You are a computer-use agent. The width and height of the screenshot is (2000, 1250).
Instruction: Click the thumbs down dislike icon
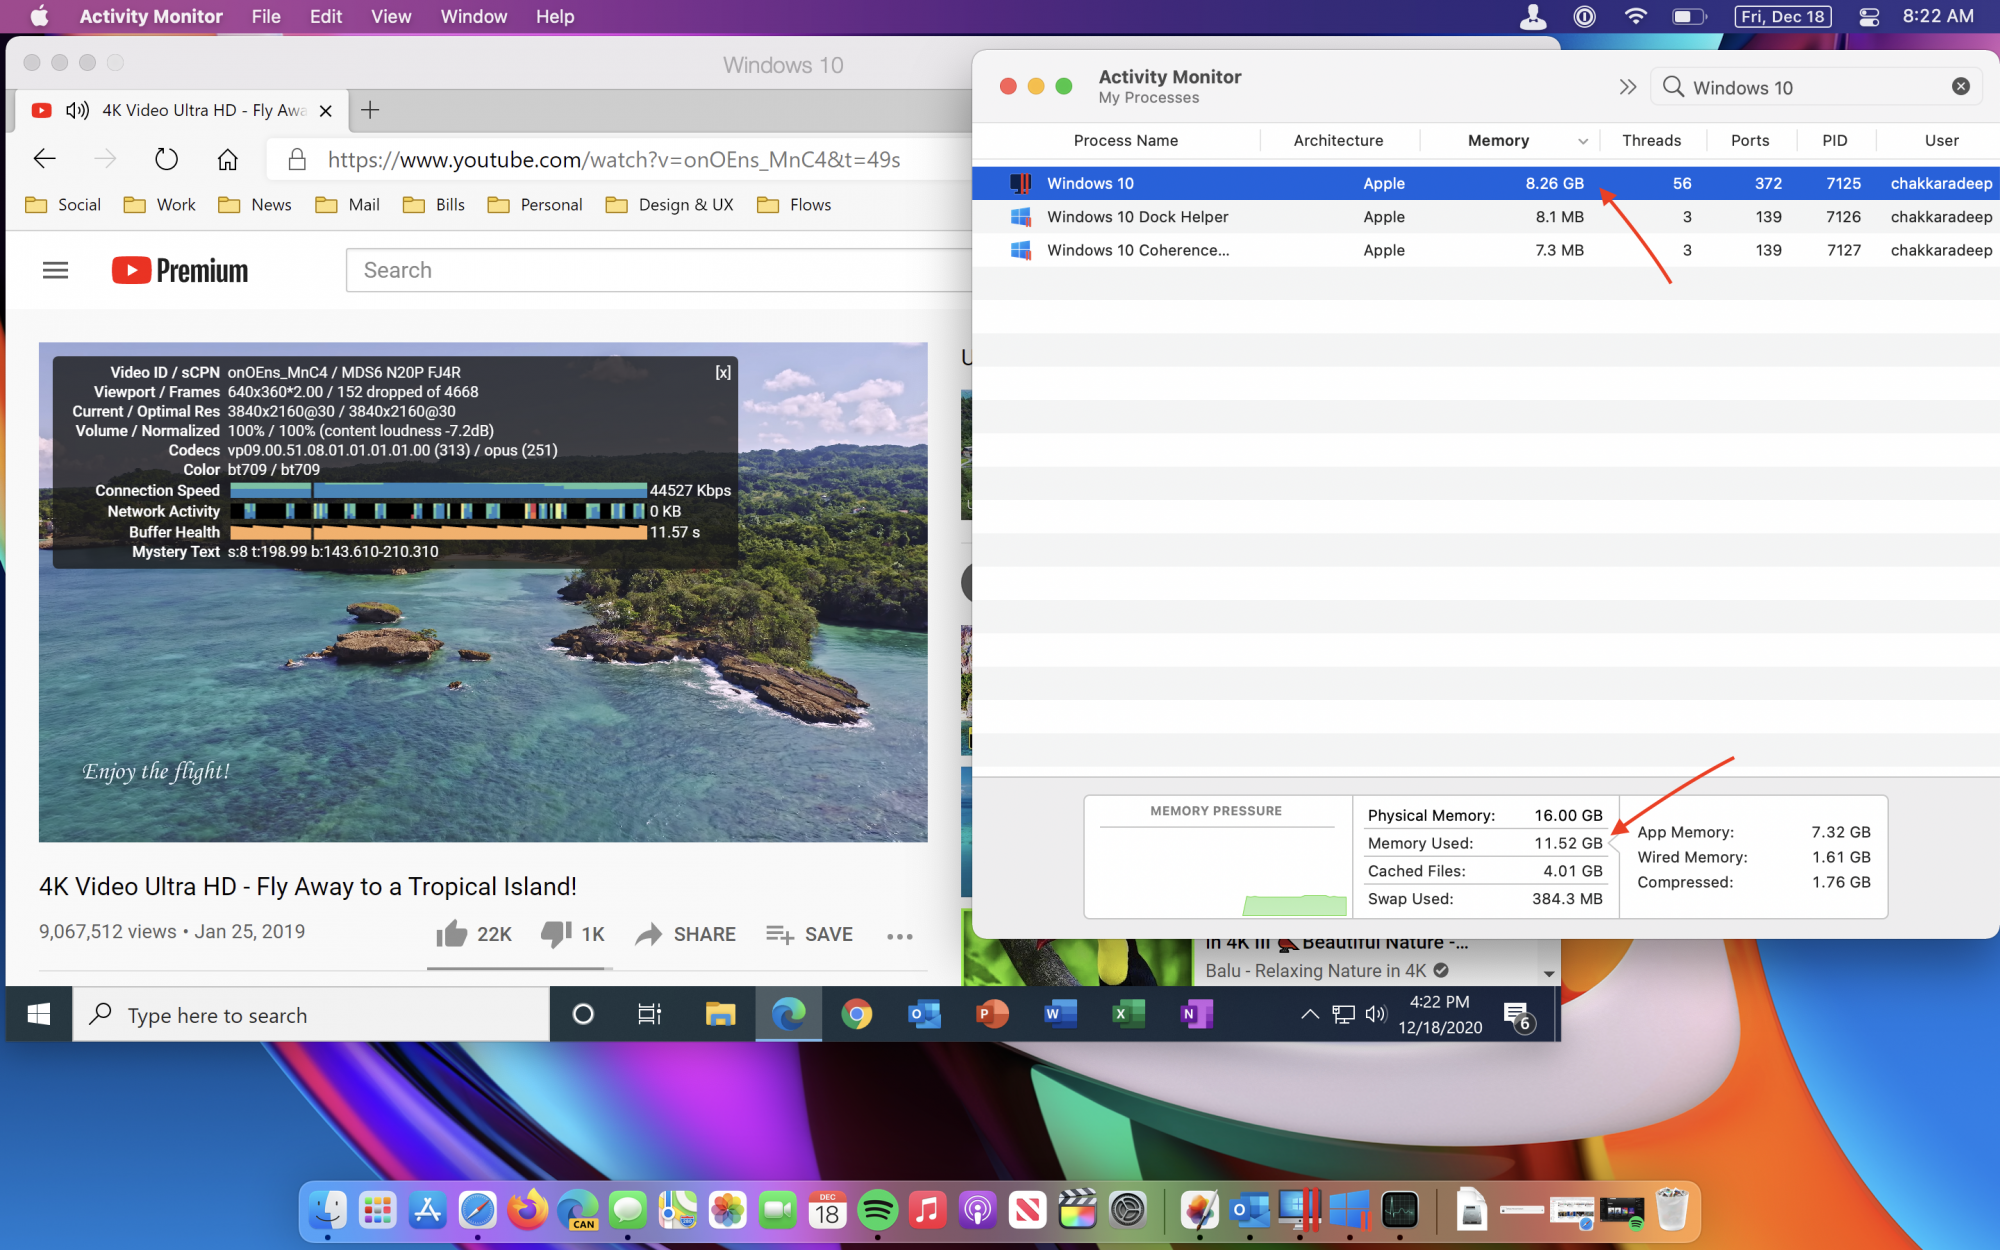coord(556,934)
